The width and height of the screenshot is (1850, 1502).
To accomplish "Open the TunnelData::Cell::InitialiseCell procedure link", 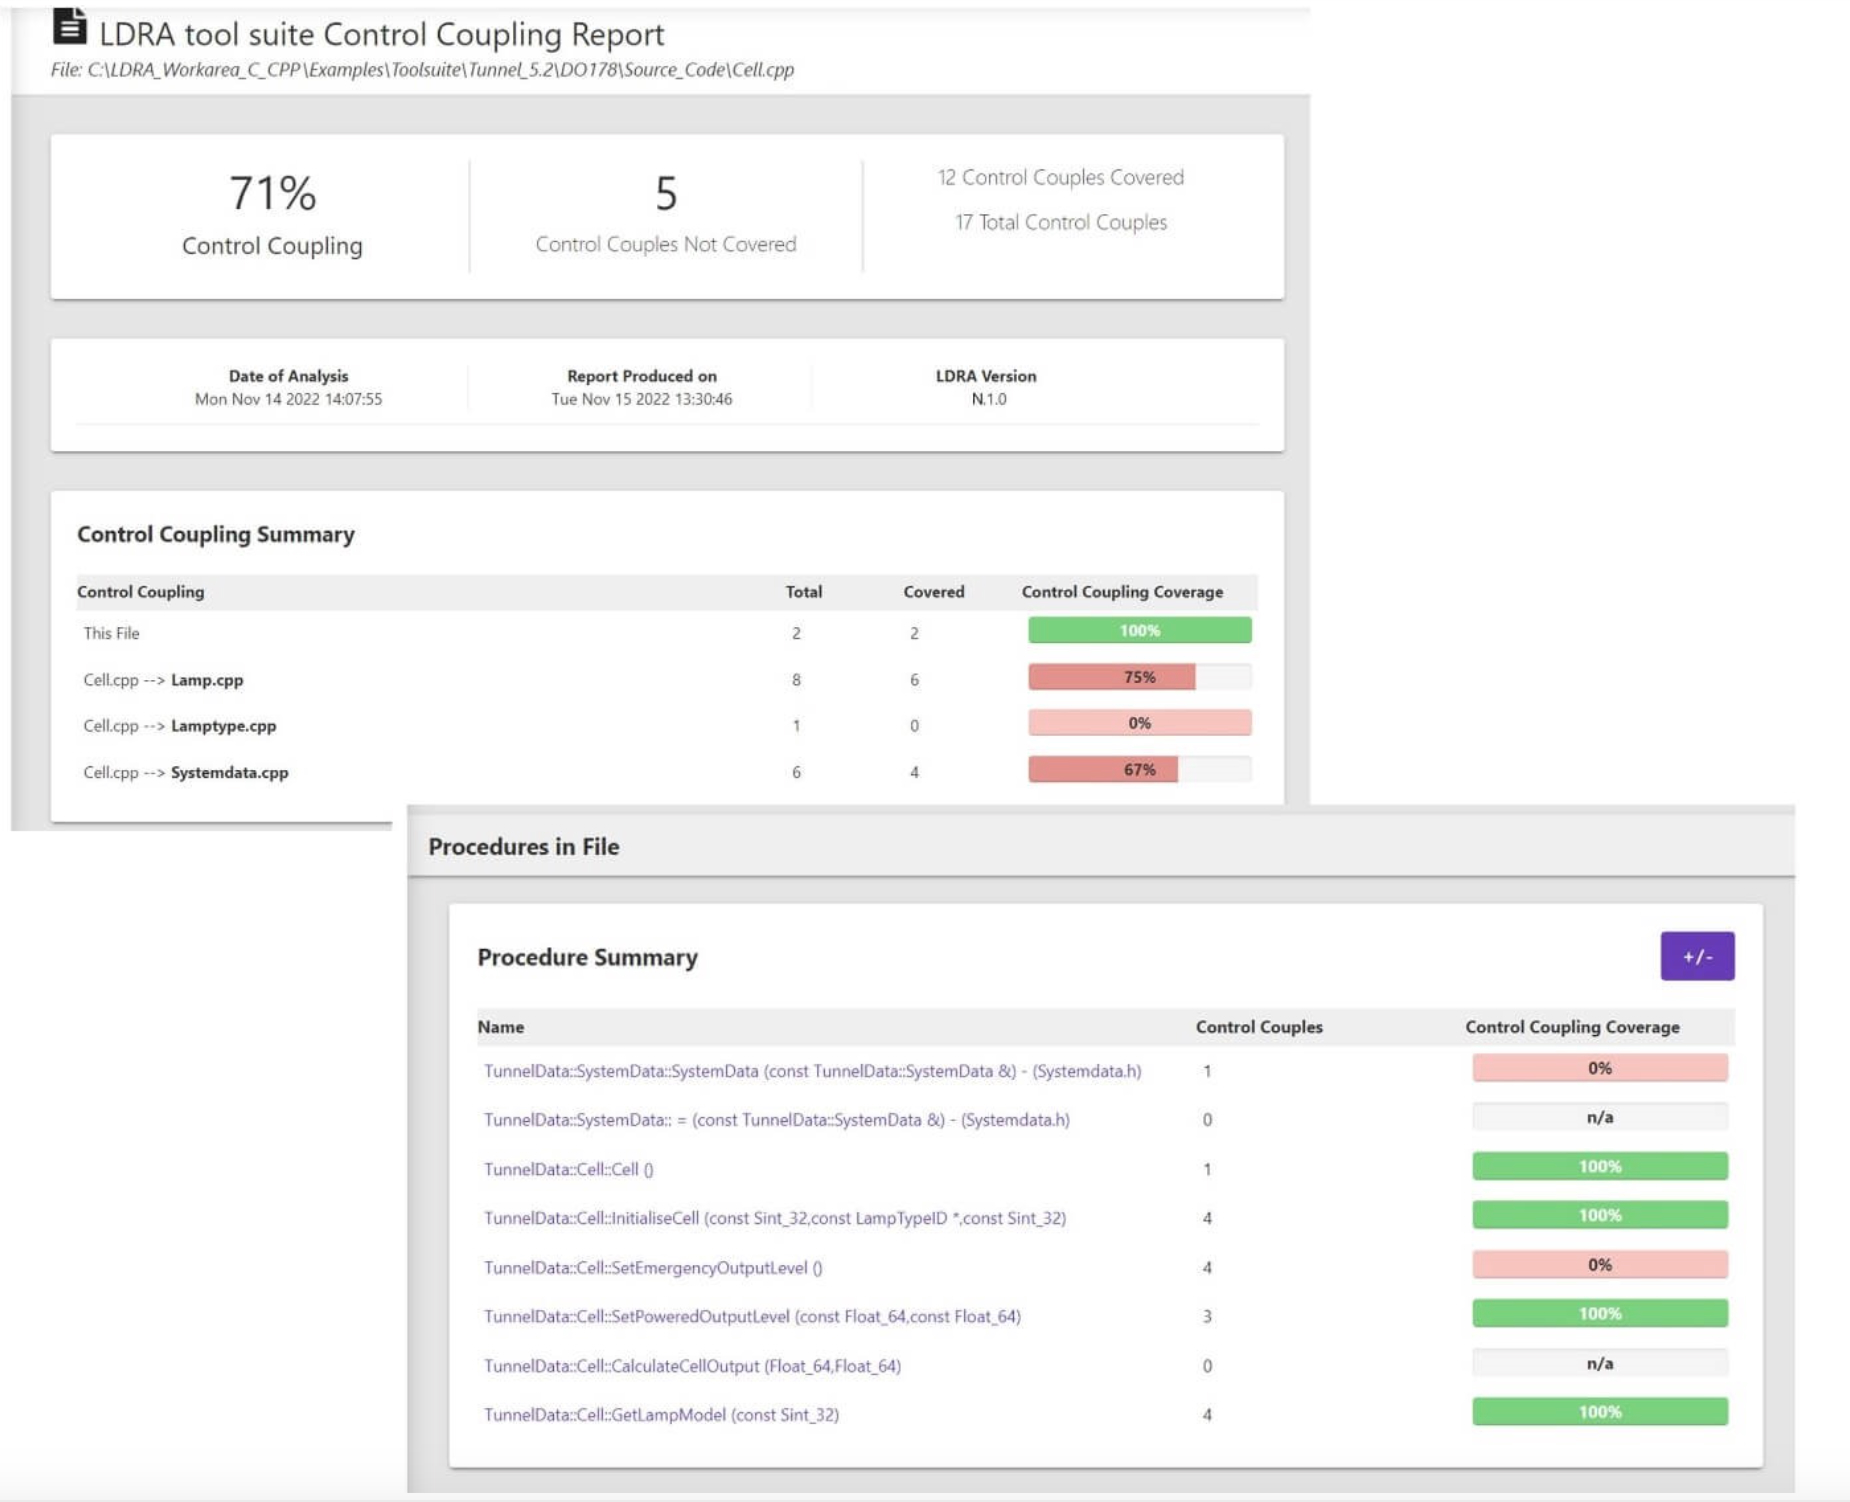I will coord(774,1218).
